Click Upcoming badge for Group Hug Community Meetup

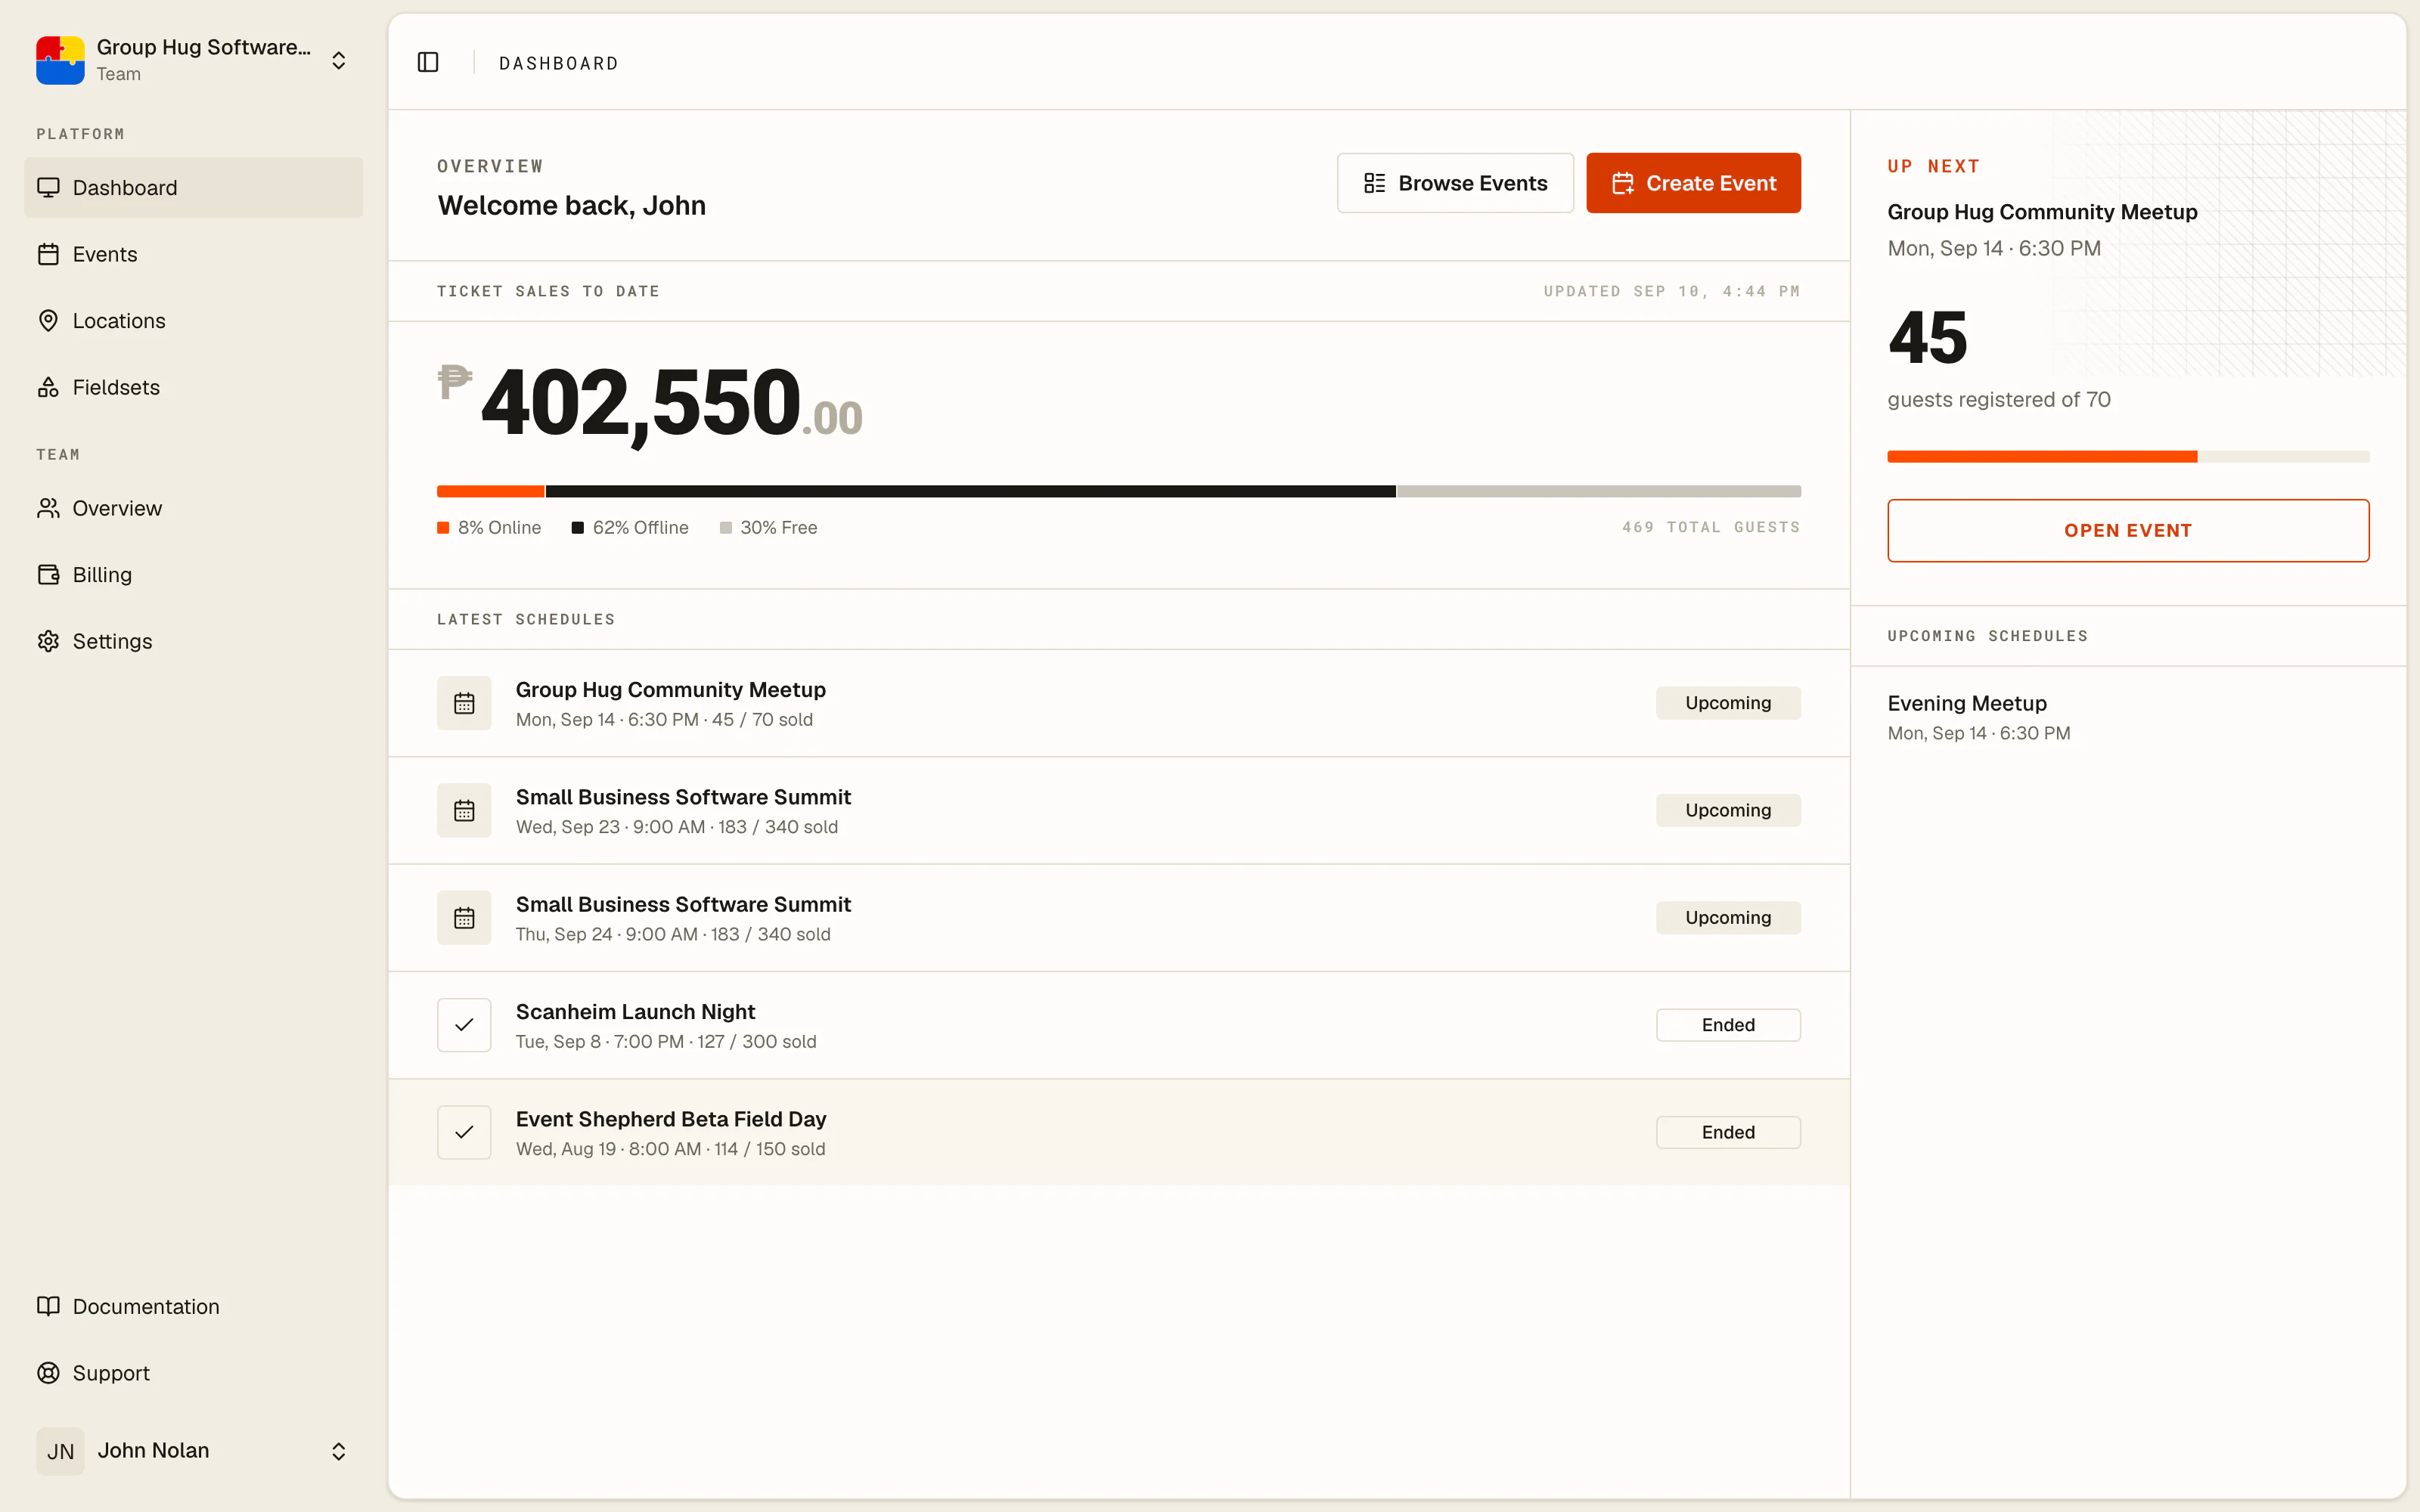(1728, 703)
